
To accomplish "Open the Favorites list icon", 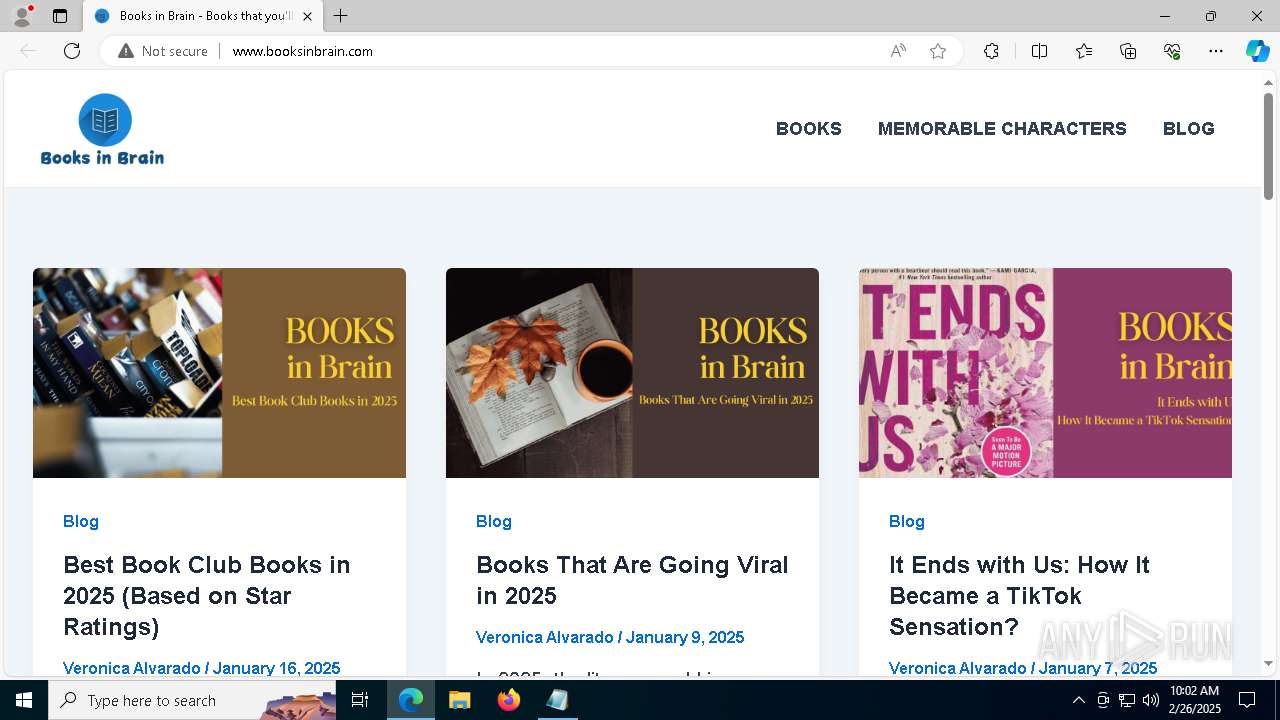I will 1084,51.
